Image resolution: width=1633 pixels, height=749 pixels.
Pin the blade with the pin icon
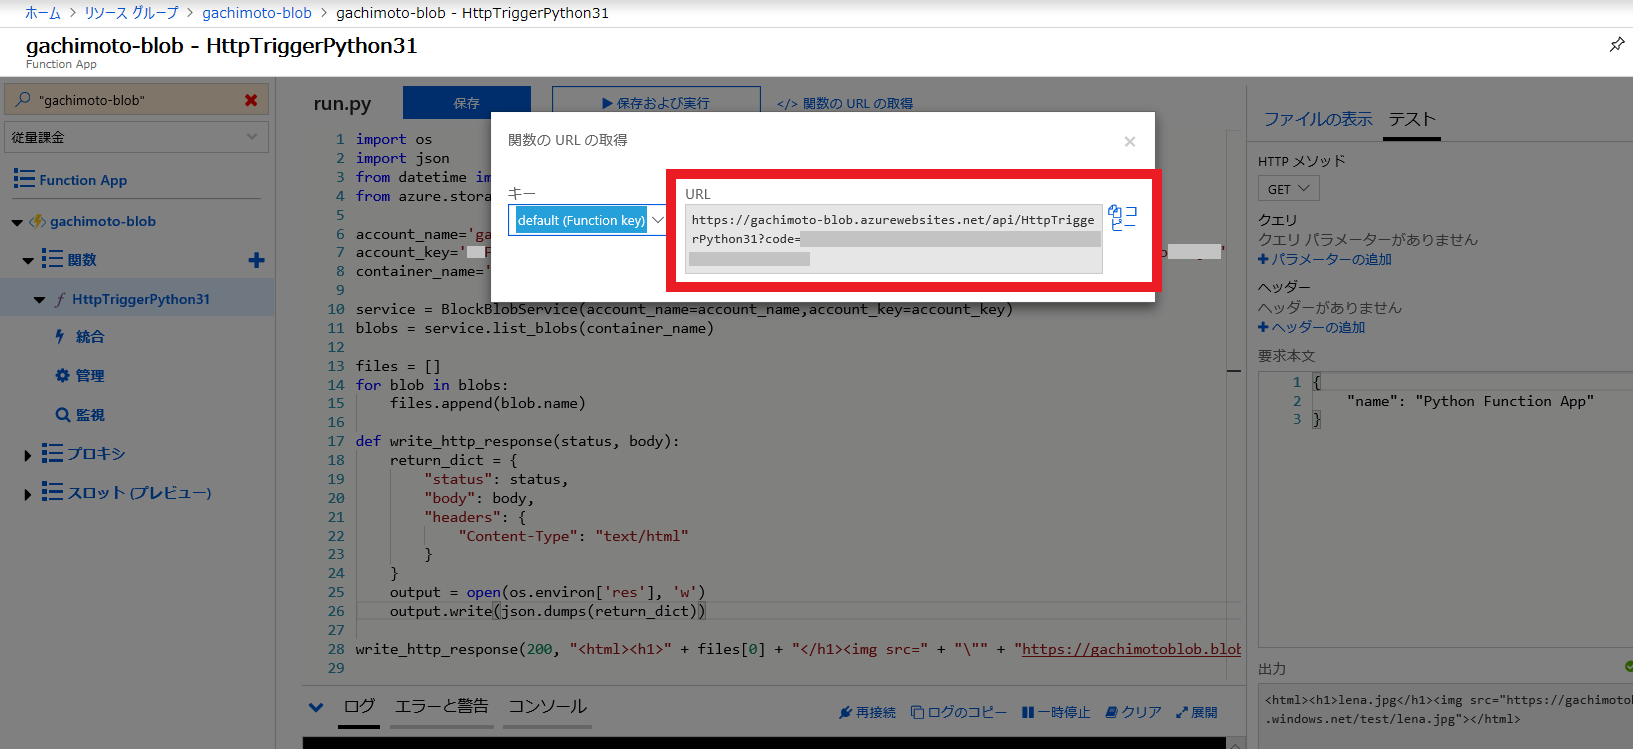point(1616,45)
